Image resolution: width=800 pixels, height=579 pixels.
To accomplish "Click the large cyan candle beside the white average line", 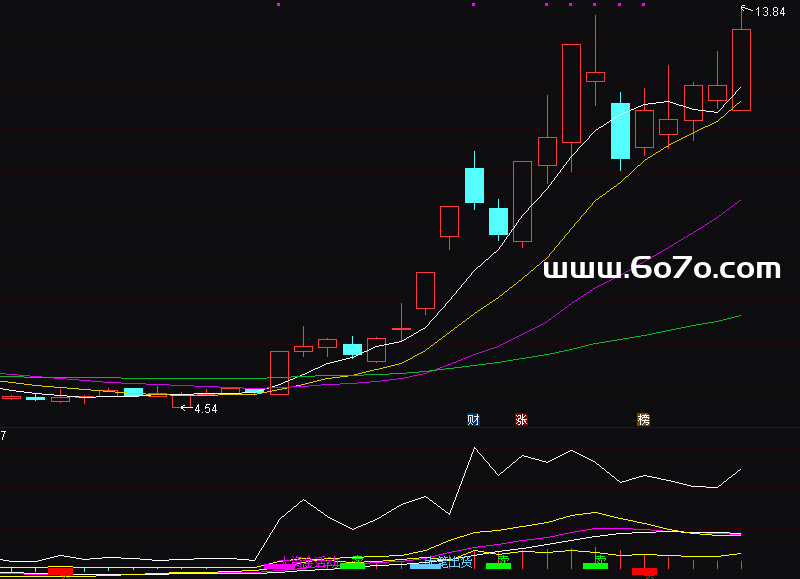I will [x=620, y=130].
